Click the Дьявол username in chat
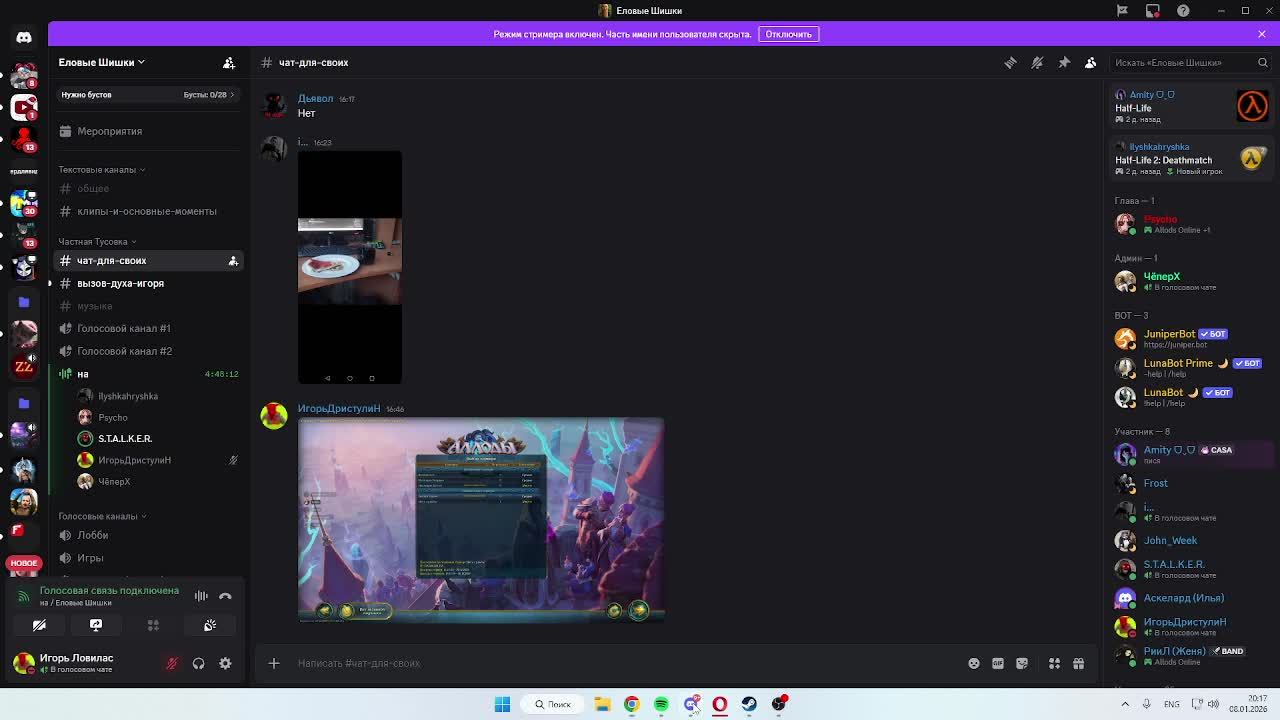This screenshot has height=720, width=1280. click(315, 98)
